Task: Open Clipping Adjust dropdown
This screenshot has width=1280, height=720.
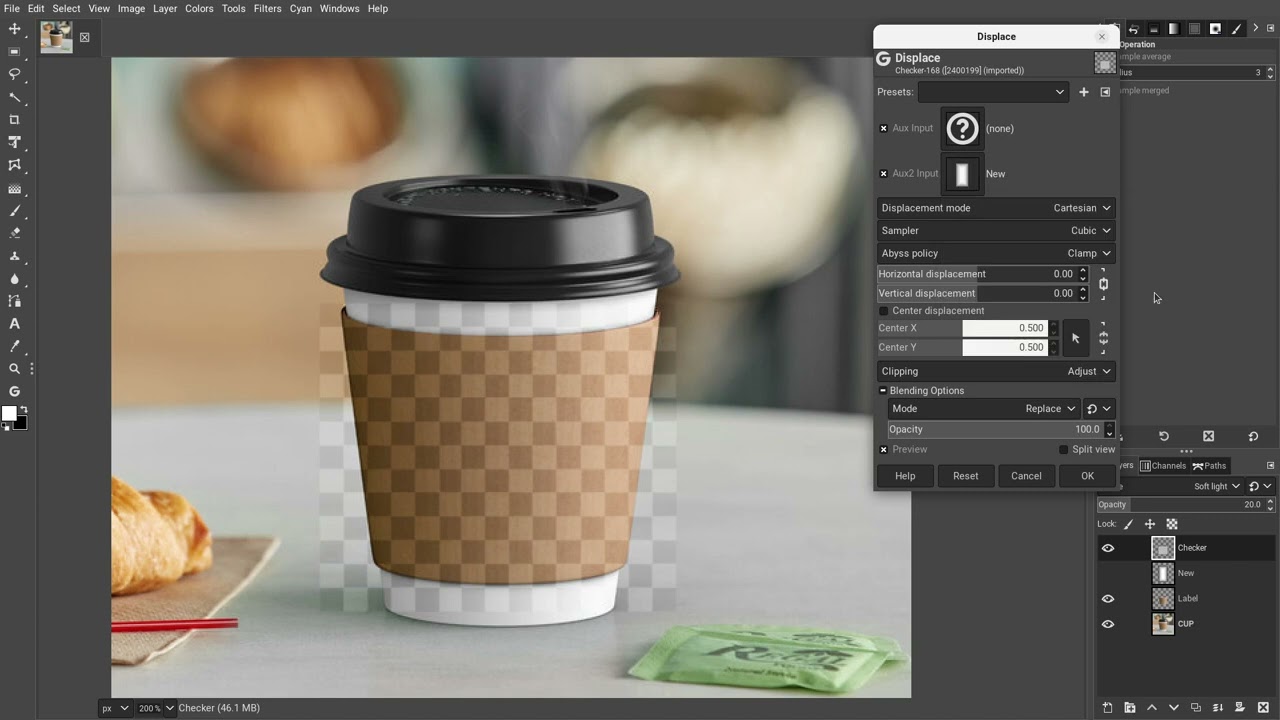Action: click(x=996, y=371)
